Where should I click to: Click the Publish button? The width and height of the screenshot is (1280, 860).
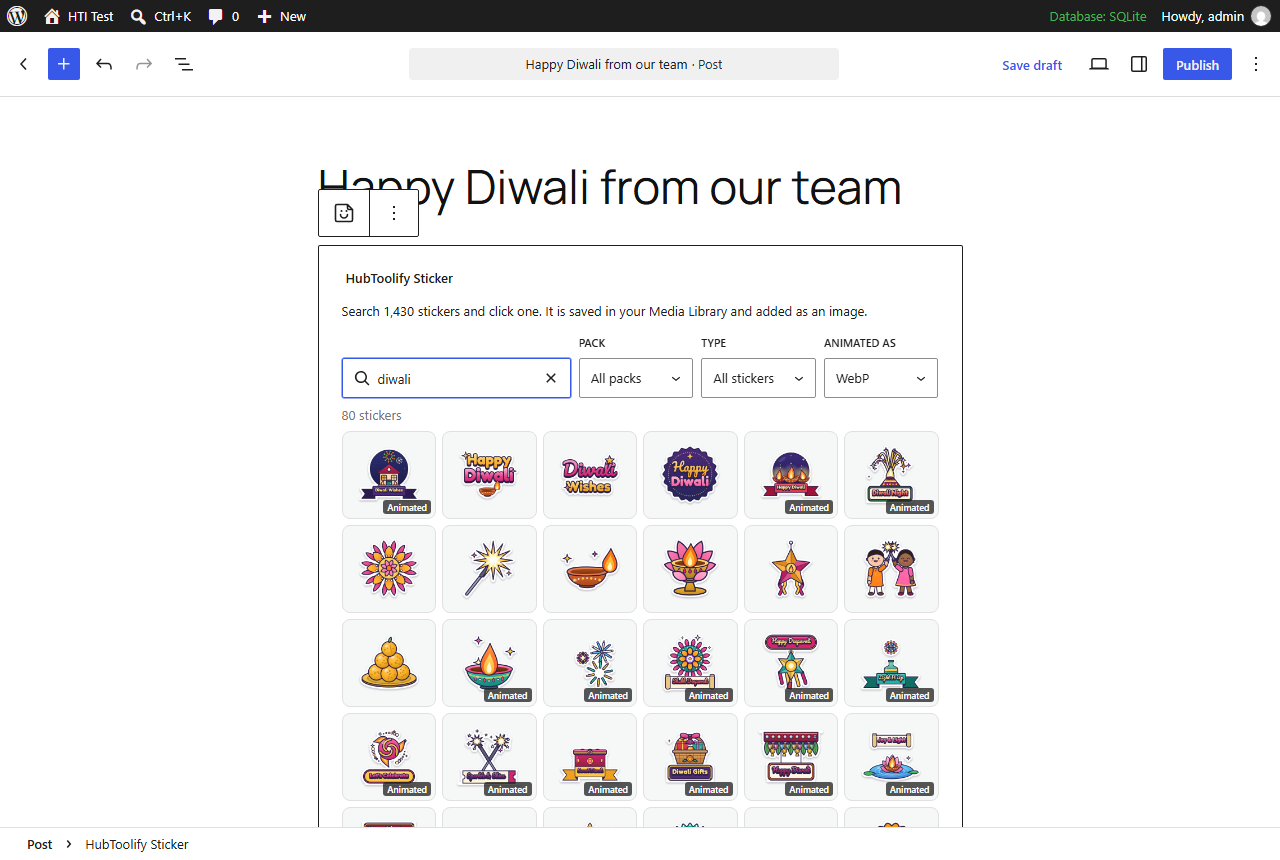click(x=1197, y=64)
